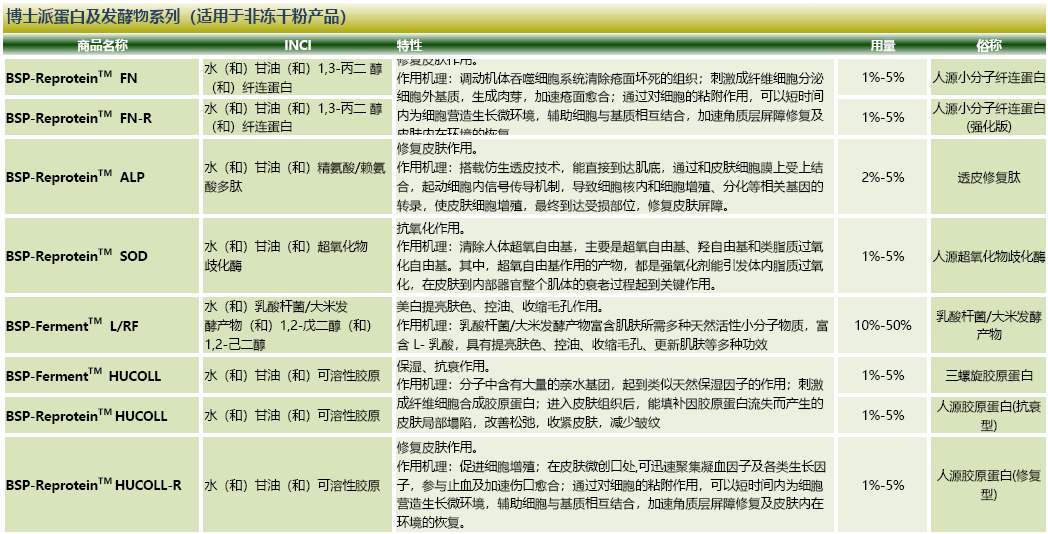The height and width of the screenshot is (534, 1048).
Task: Select the 人源超氧化物歧化酶 common name cell
Action: tap(988, 256)
